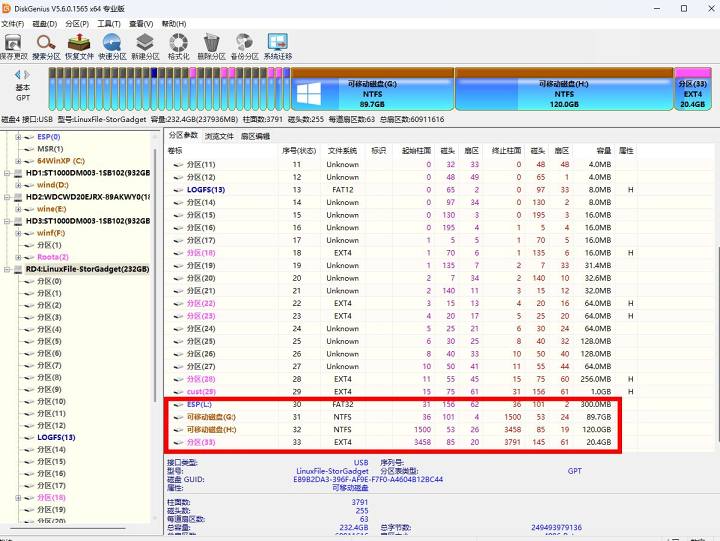Image resolution: width=720 pixels, height=541 pixels.
Task: Sort by the 文件系统 column header
Action: coord(342,151)
